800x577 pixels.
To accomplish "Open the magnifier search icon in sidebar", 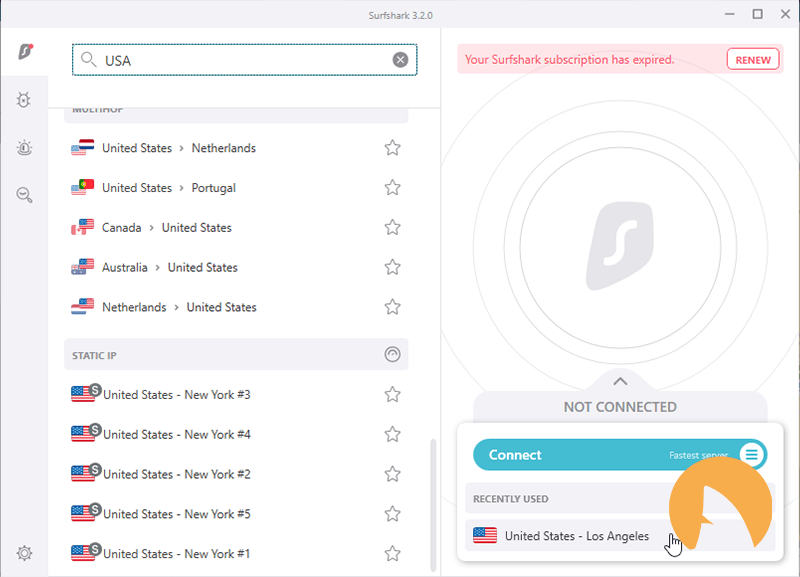I will click(x=24, y=195).
